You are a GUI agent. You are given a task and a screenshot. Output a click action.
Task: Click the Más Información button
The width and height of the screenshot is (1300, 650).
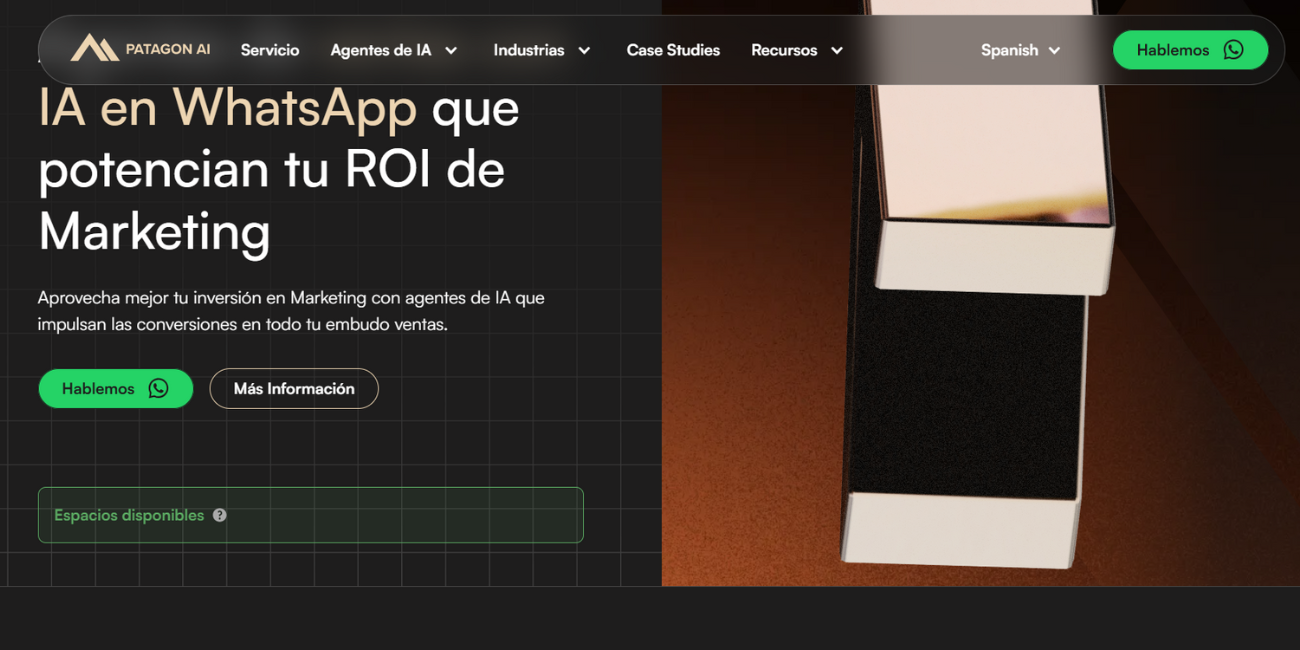click(x=294, y=388)
